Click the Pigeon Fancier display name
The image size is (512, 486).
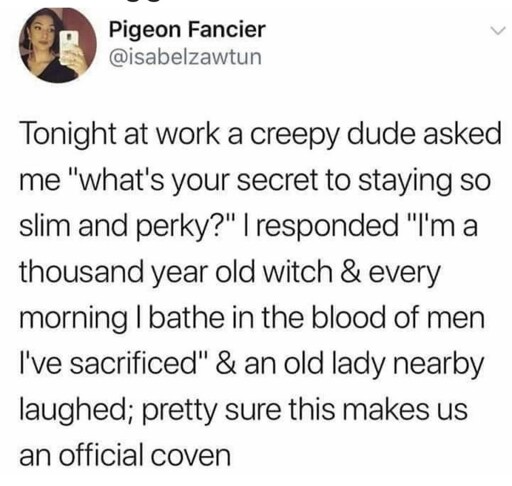pyautogui.click(x=187, y=29)
